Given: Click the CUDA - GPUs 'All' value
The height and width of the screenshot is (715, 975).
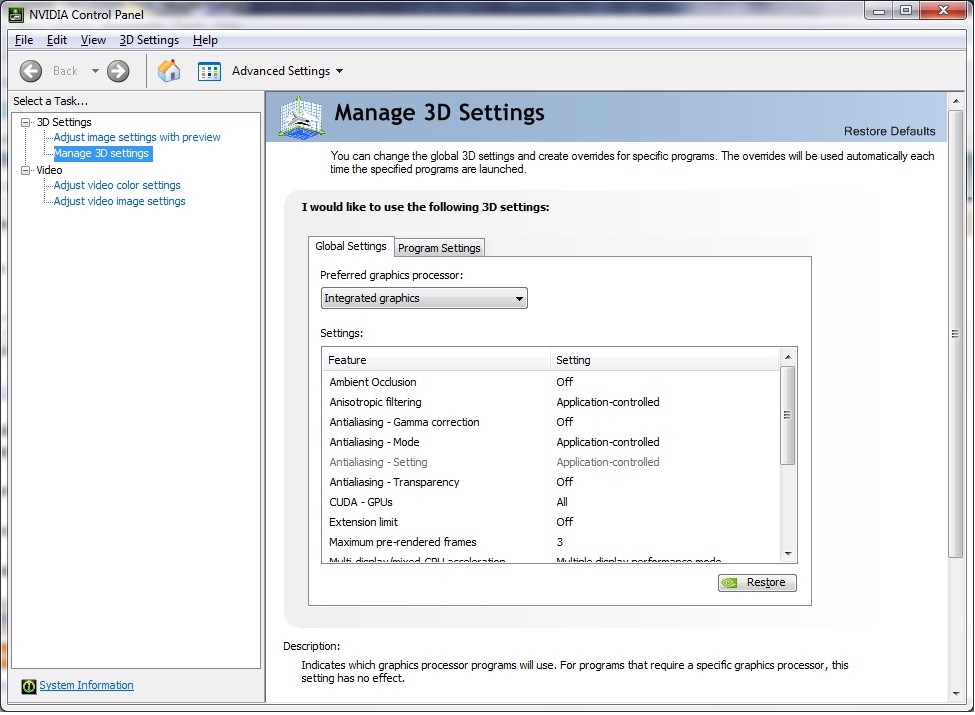Looking at the screenshot, I should click(562, 502).
